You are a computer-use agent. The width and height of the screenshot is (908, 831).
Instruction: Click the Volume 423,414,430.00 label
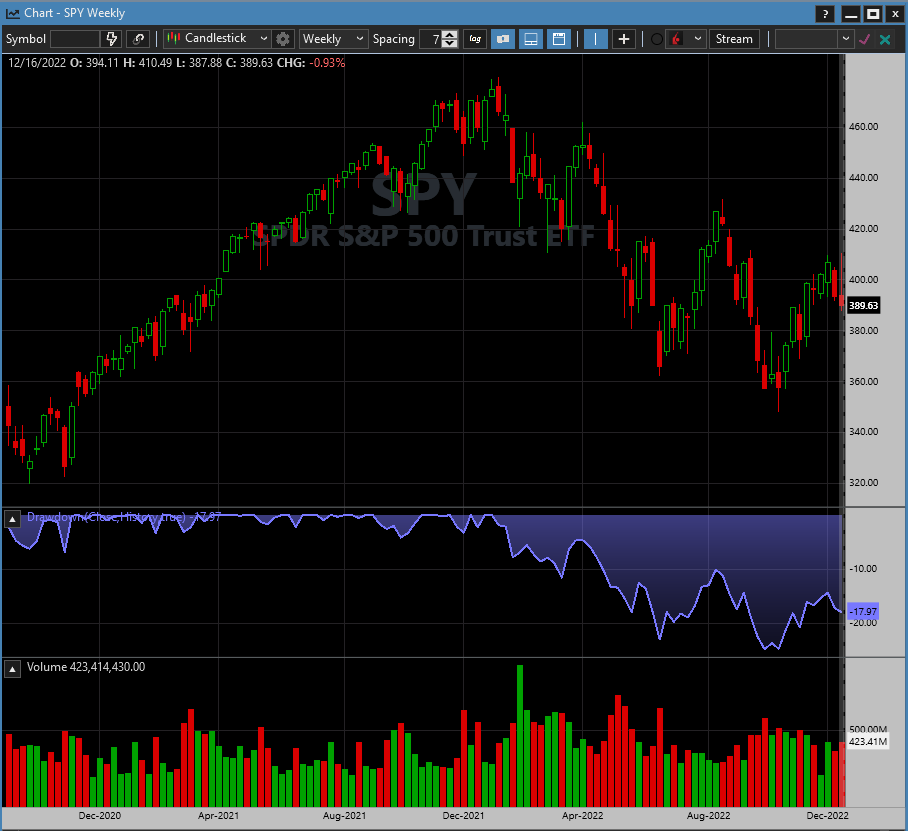point(86,667)
